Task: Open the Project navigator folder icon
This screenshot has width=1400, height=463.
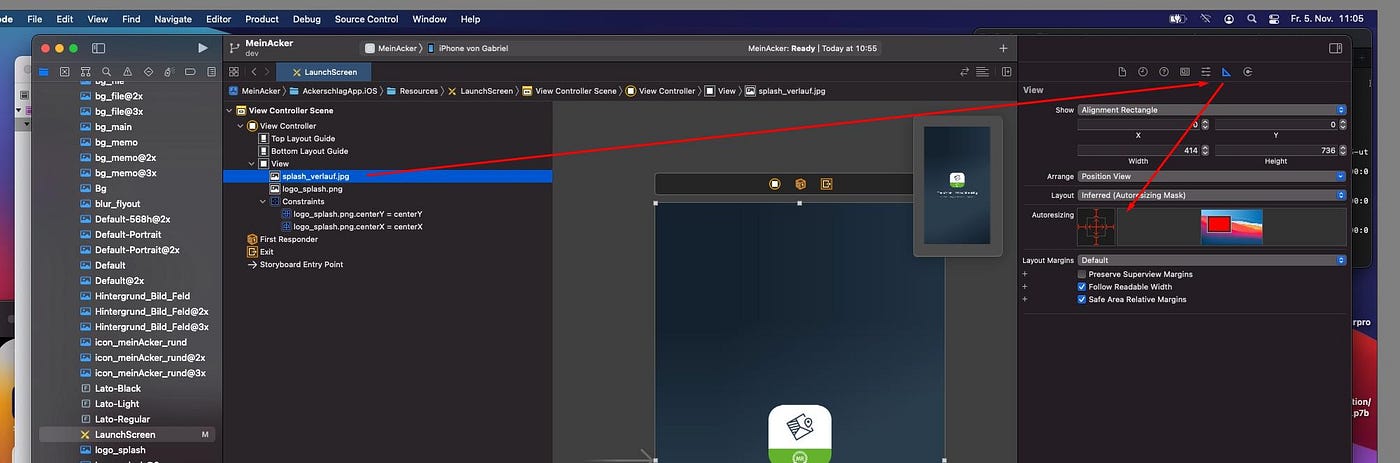Action: [44, 72]
